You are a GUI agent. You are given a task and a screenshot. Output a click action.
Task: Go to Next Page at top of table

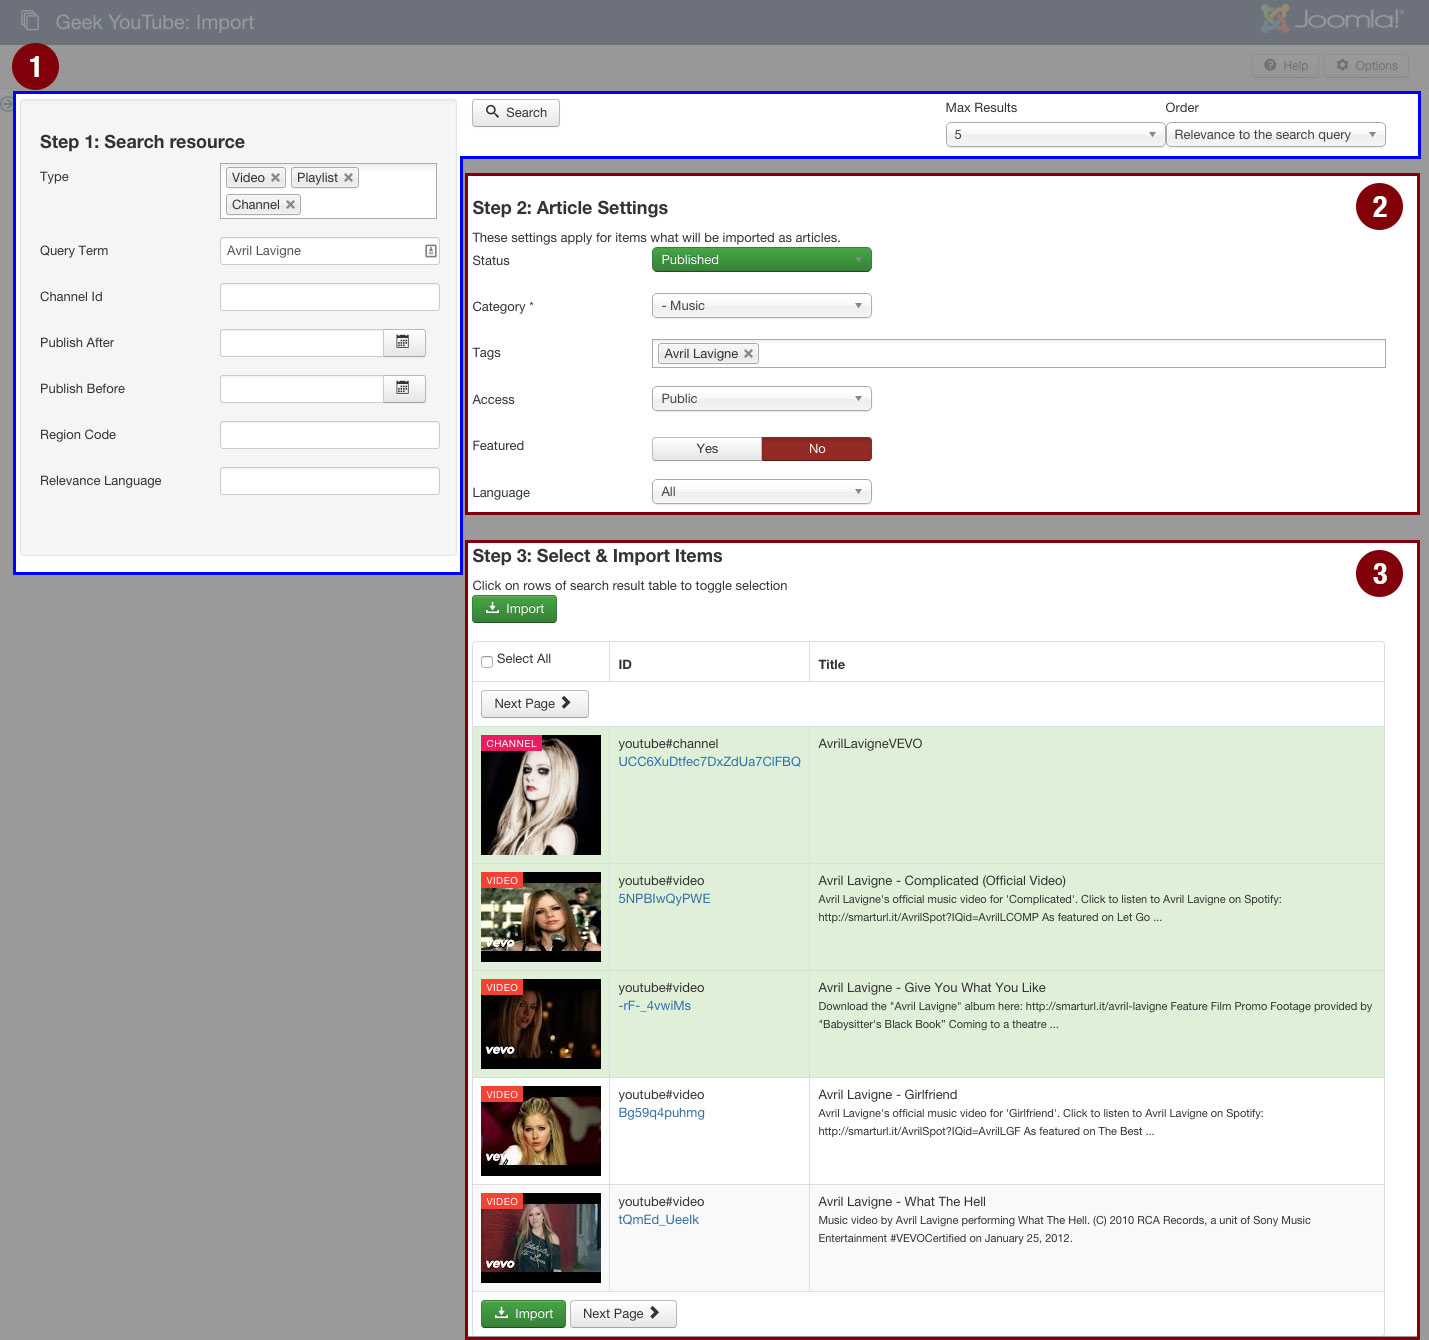534,704
